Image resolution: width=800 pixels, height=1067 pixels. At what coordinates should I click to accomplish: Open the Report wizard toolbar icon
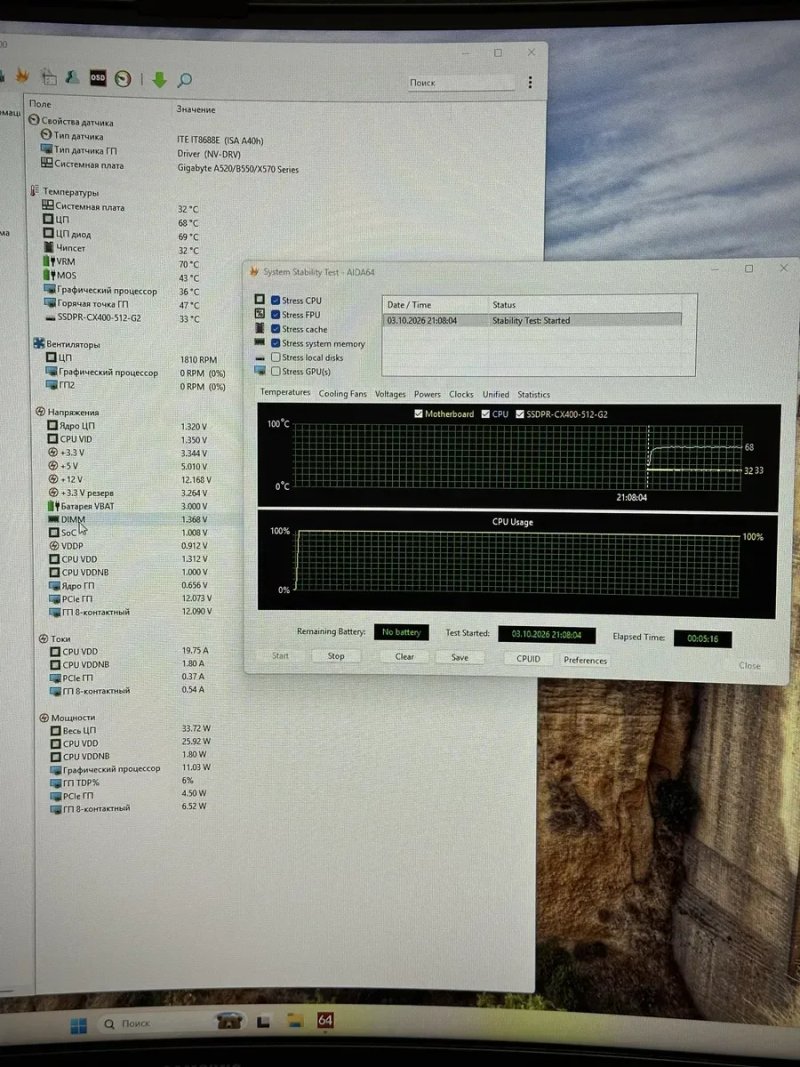click(x=48, y=76)
